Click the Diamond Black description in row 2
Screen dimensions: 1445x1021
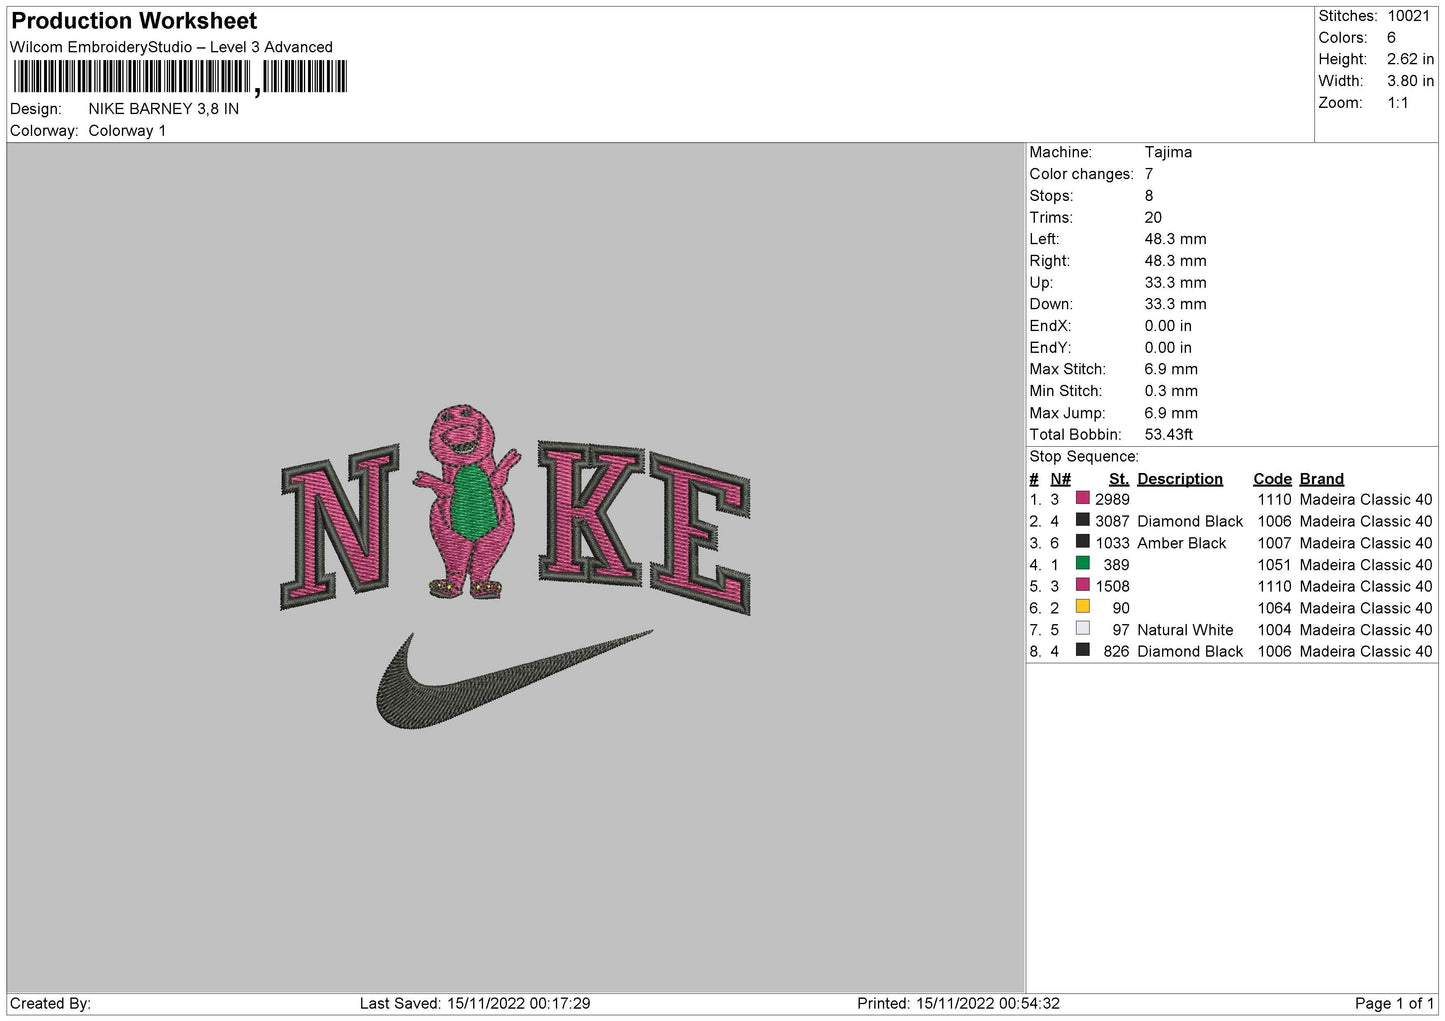[x=1190, y=521]
